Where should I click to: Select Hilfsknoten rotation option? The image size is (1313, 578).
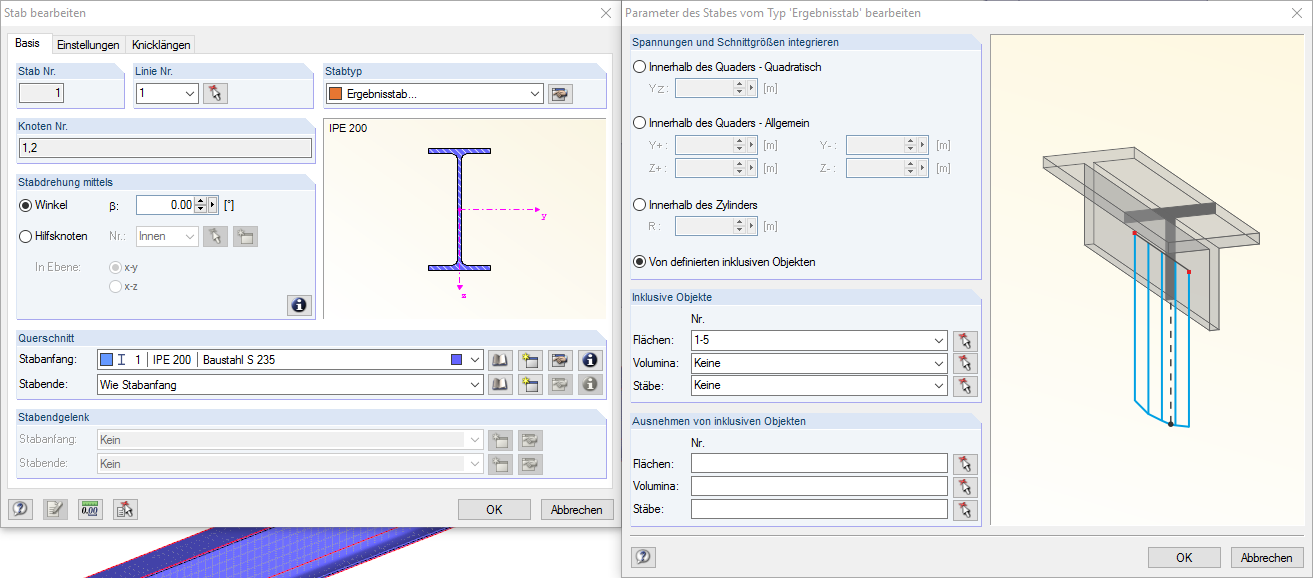(x=26, y=237)
